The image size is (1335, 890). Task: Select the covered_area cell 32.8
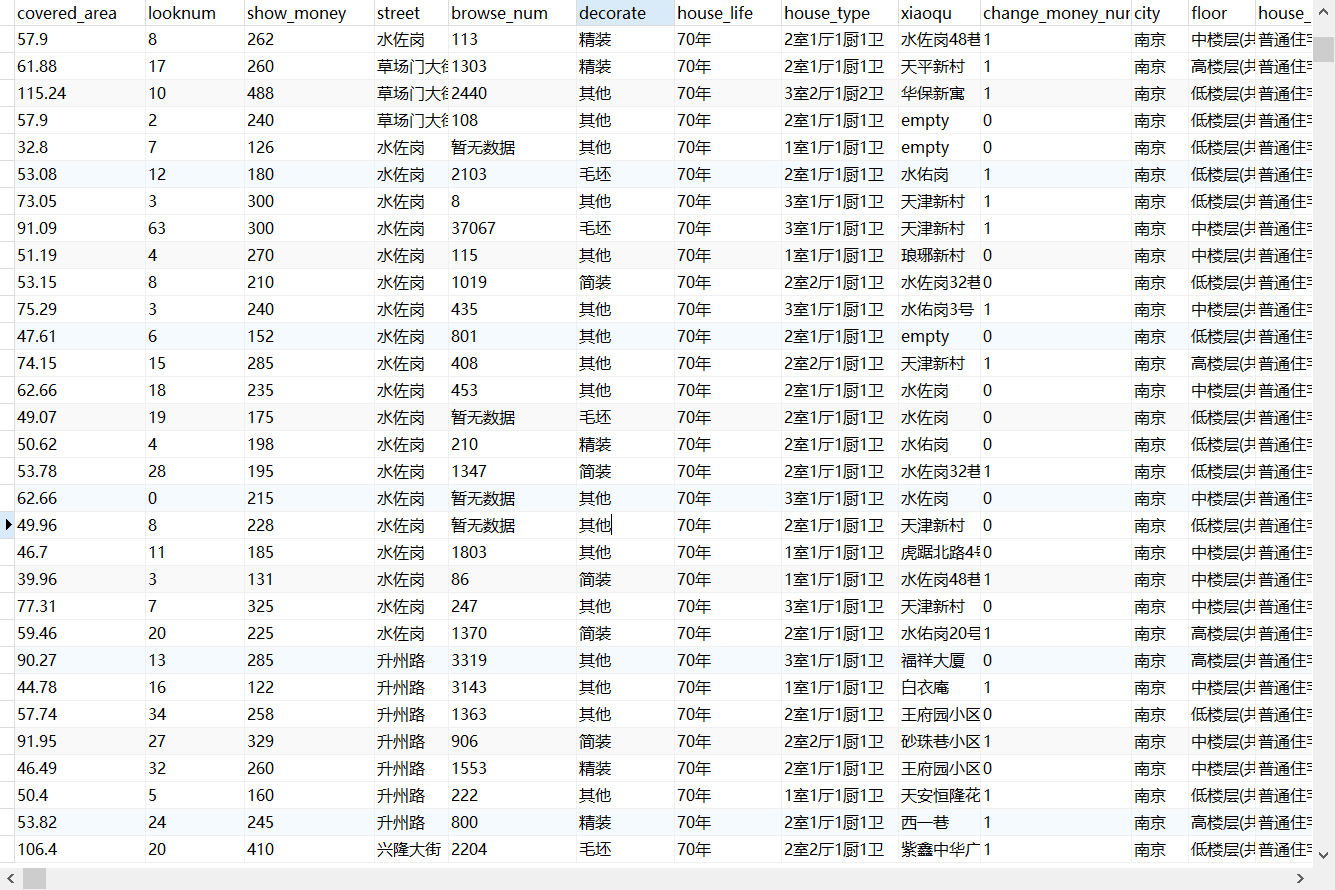pyautogui.click(x=80, y=147)
